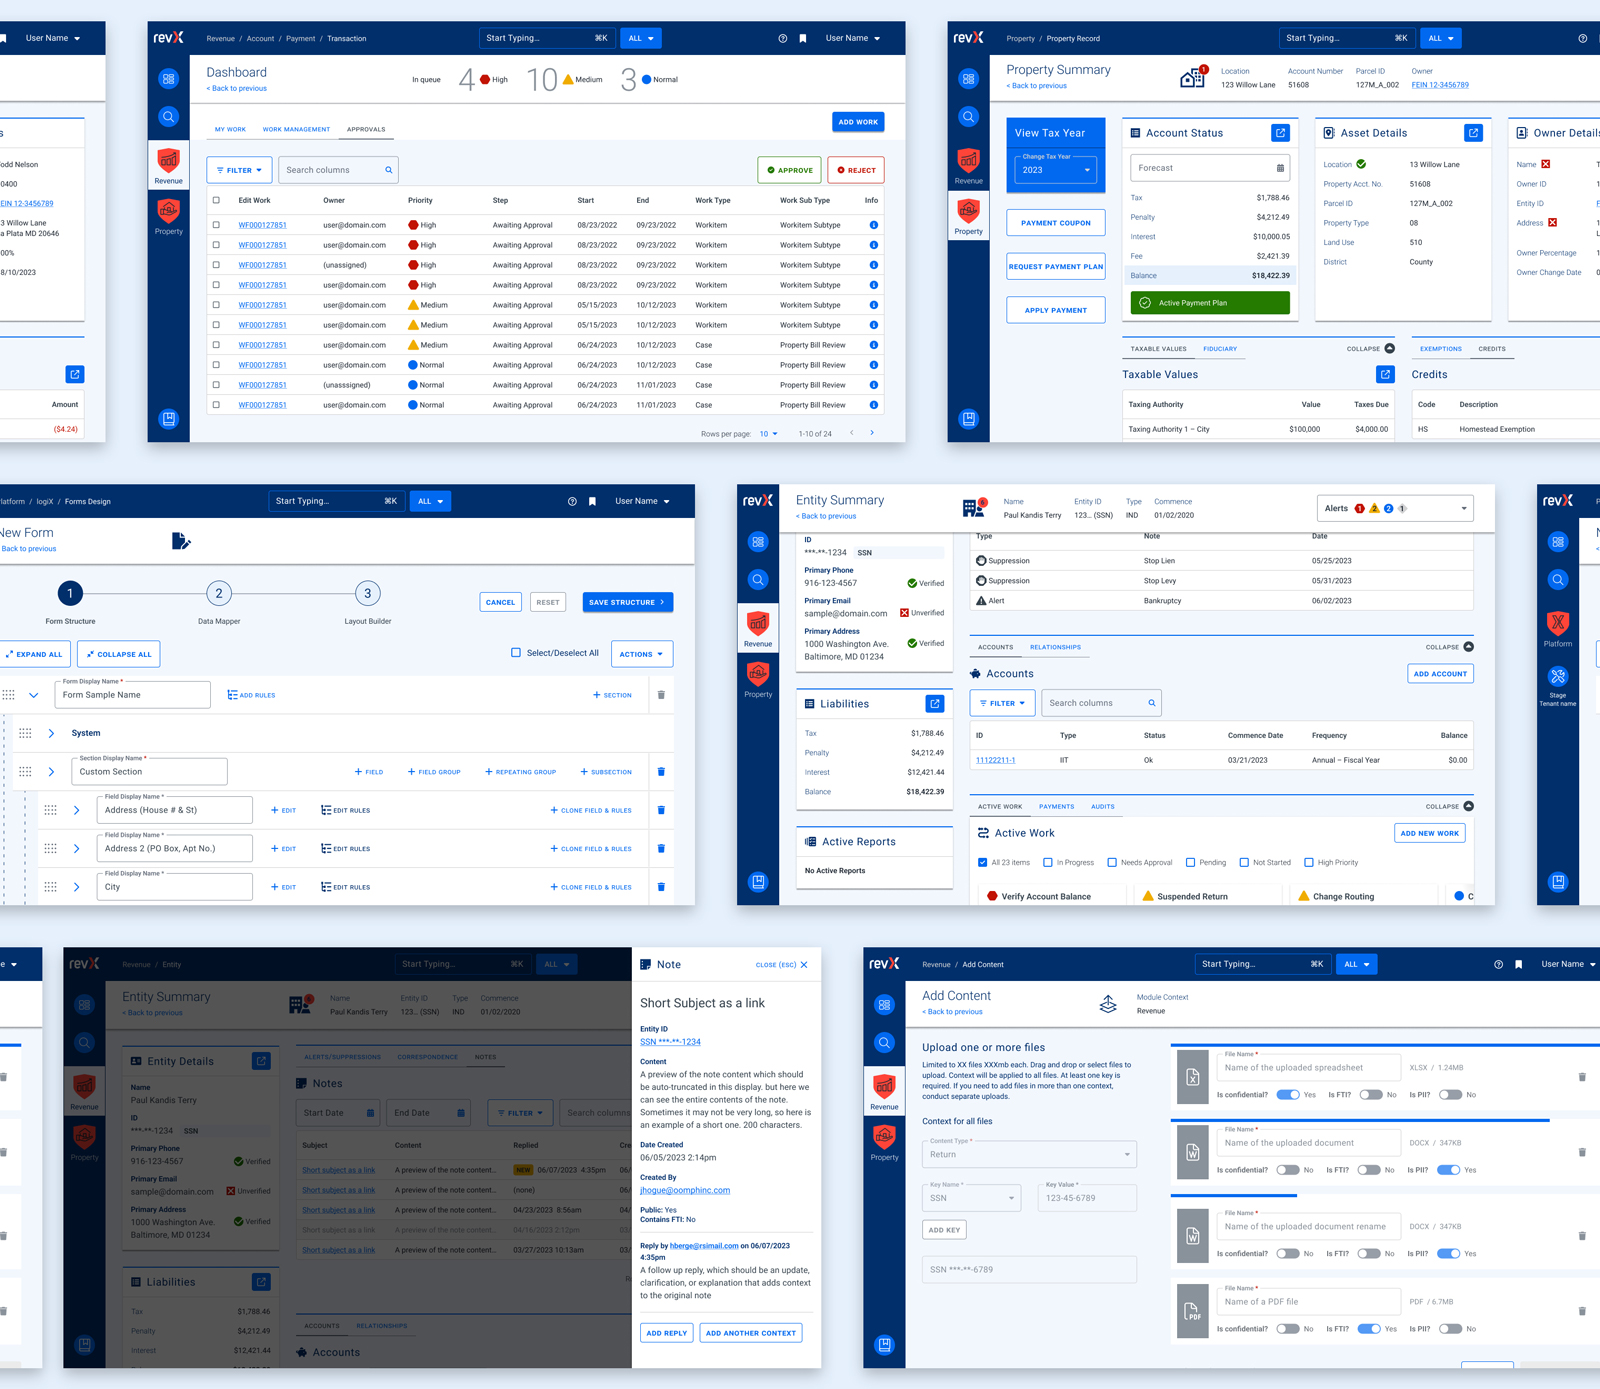Image resolution: width=1600 pixels, height=1389 pixels.
Task: Switch to Work Management tab
Action: [296, 129]
